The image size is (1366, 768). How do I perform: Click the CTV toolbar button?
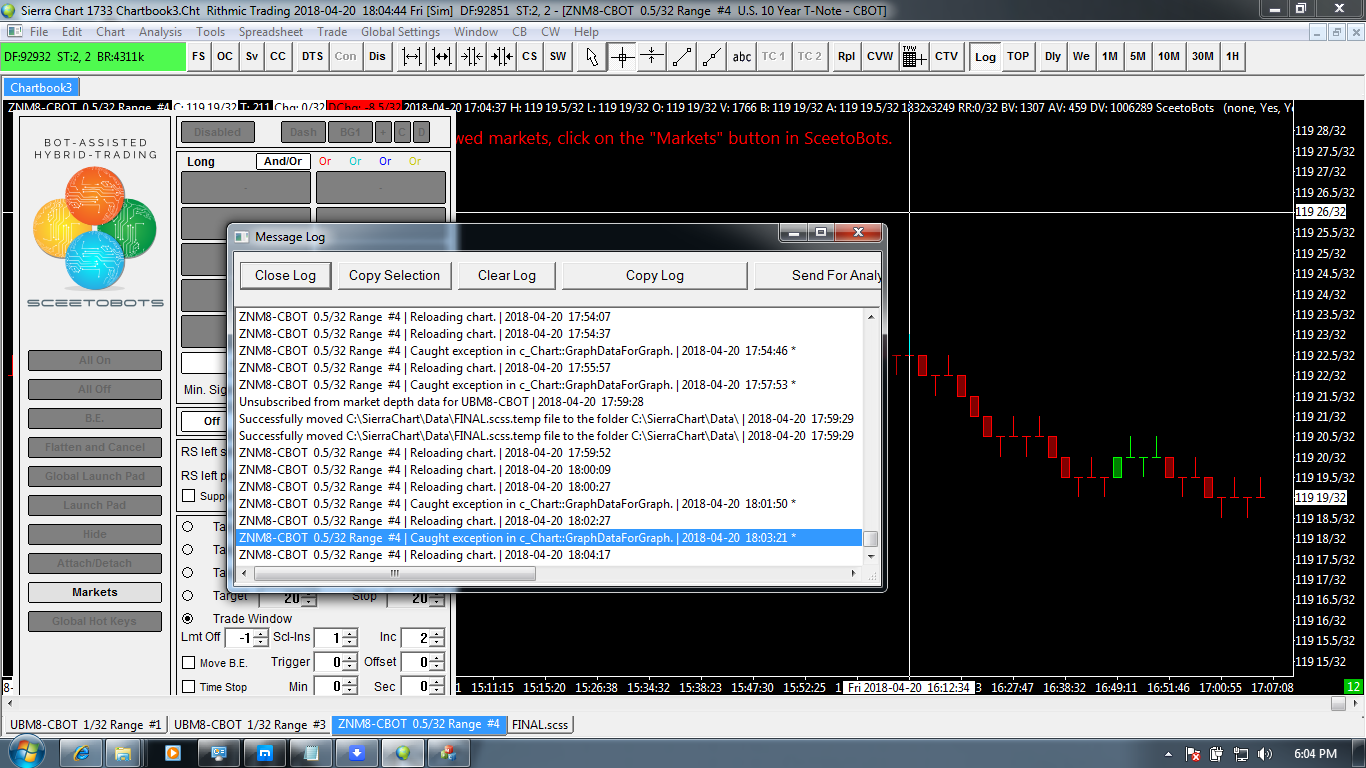pos(946,57)
